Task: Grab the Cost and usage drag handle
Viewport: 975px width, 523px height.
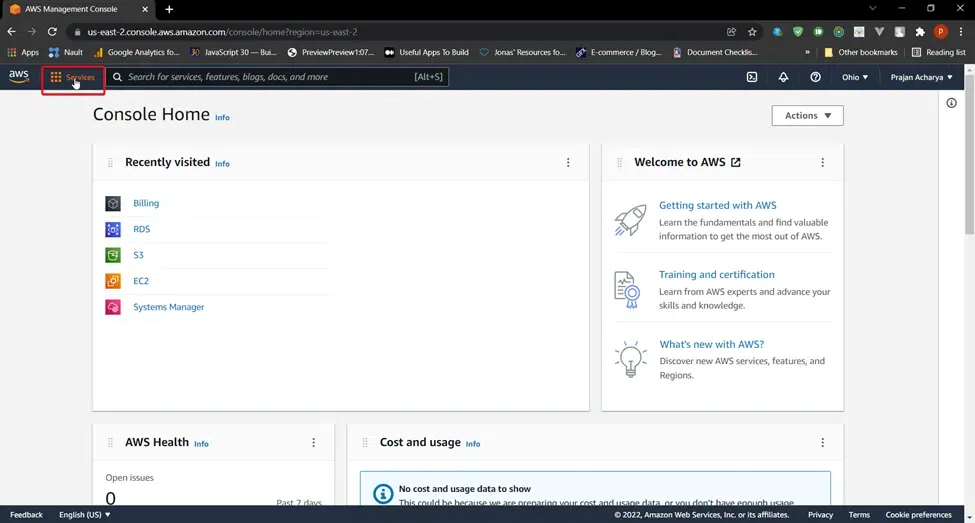Action: tap(365, 442)
